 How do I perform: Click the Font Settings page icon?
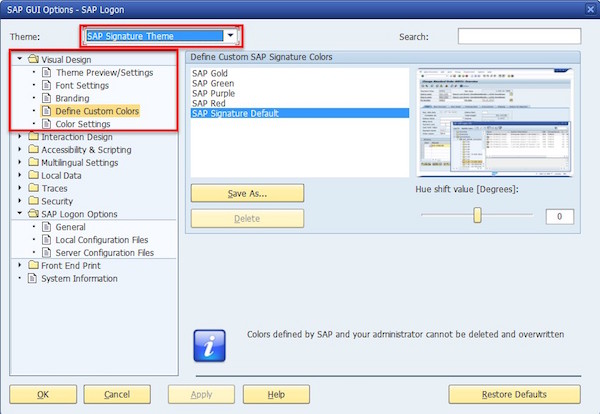(46, 85)
